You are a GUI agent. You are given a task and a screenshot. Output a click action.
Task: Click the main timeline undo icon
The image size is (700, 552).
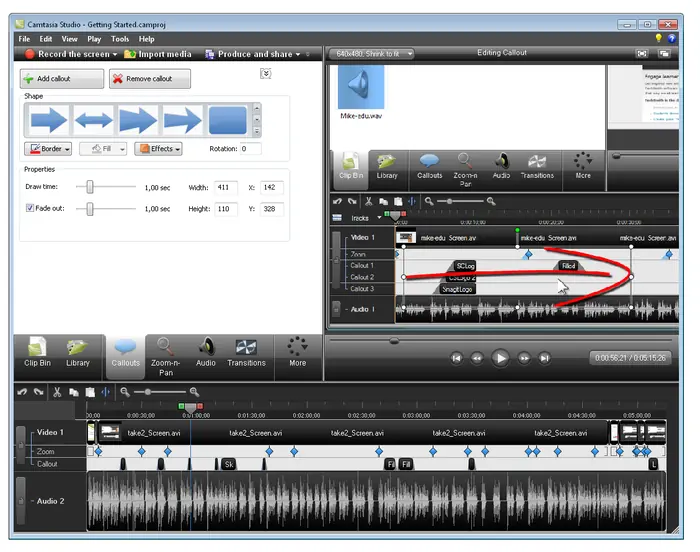pyautogui.click(x=22, y=392)
